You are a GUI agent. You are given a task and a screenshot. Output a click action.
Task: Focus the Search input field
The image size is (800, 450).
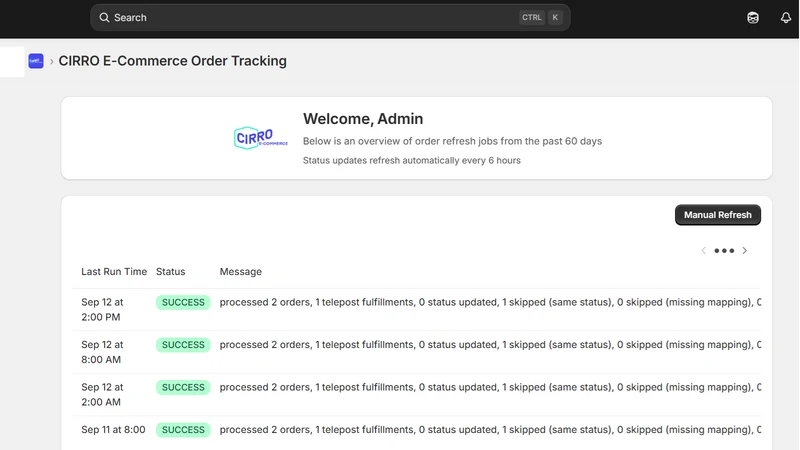click(330, 17)
